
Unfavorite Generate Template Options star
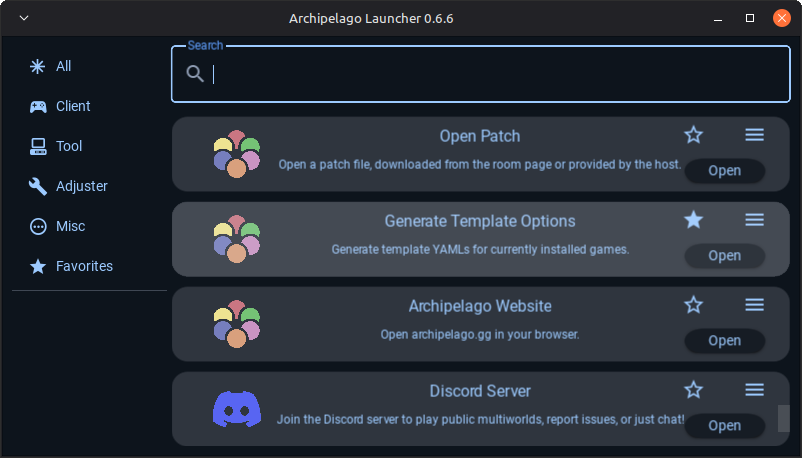pos(694,220)
